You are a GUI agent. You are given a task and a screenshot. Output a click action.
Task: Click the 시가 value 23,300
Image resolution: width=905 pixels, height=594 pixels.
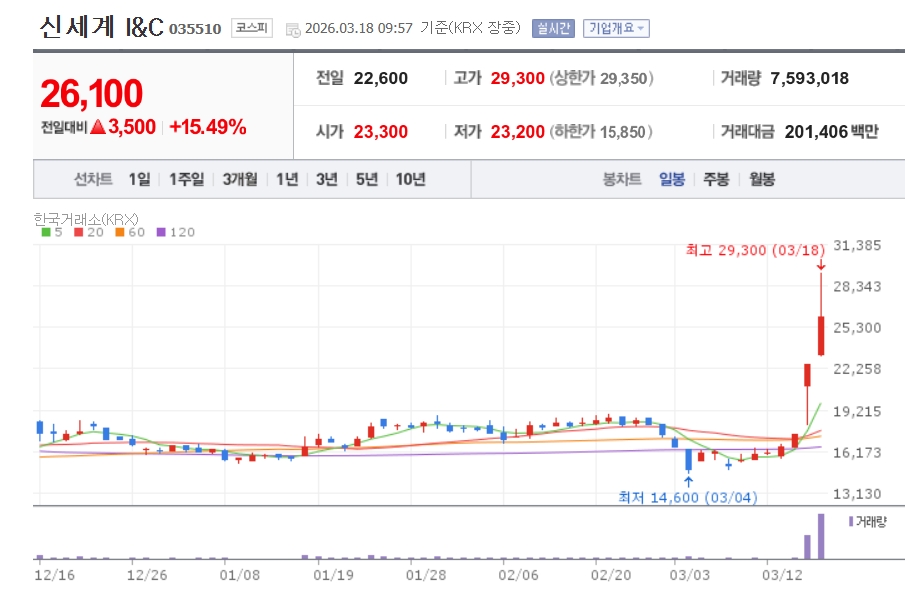point(380,132)
